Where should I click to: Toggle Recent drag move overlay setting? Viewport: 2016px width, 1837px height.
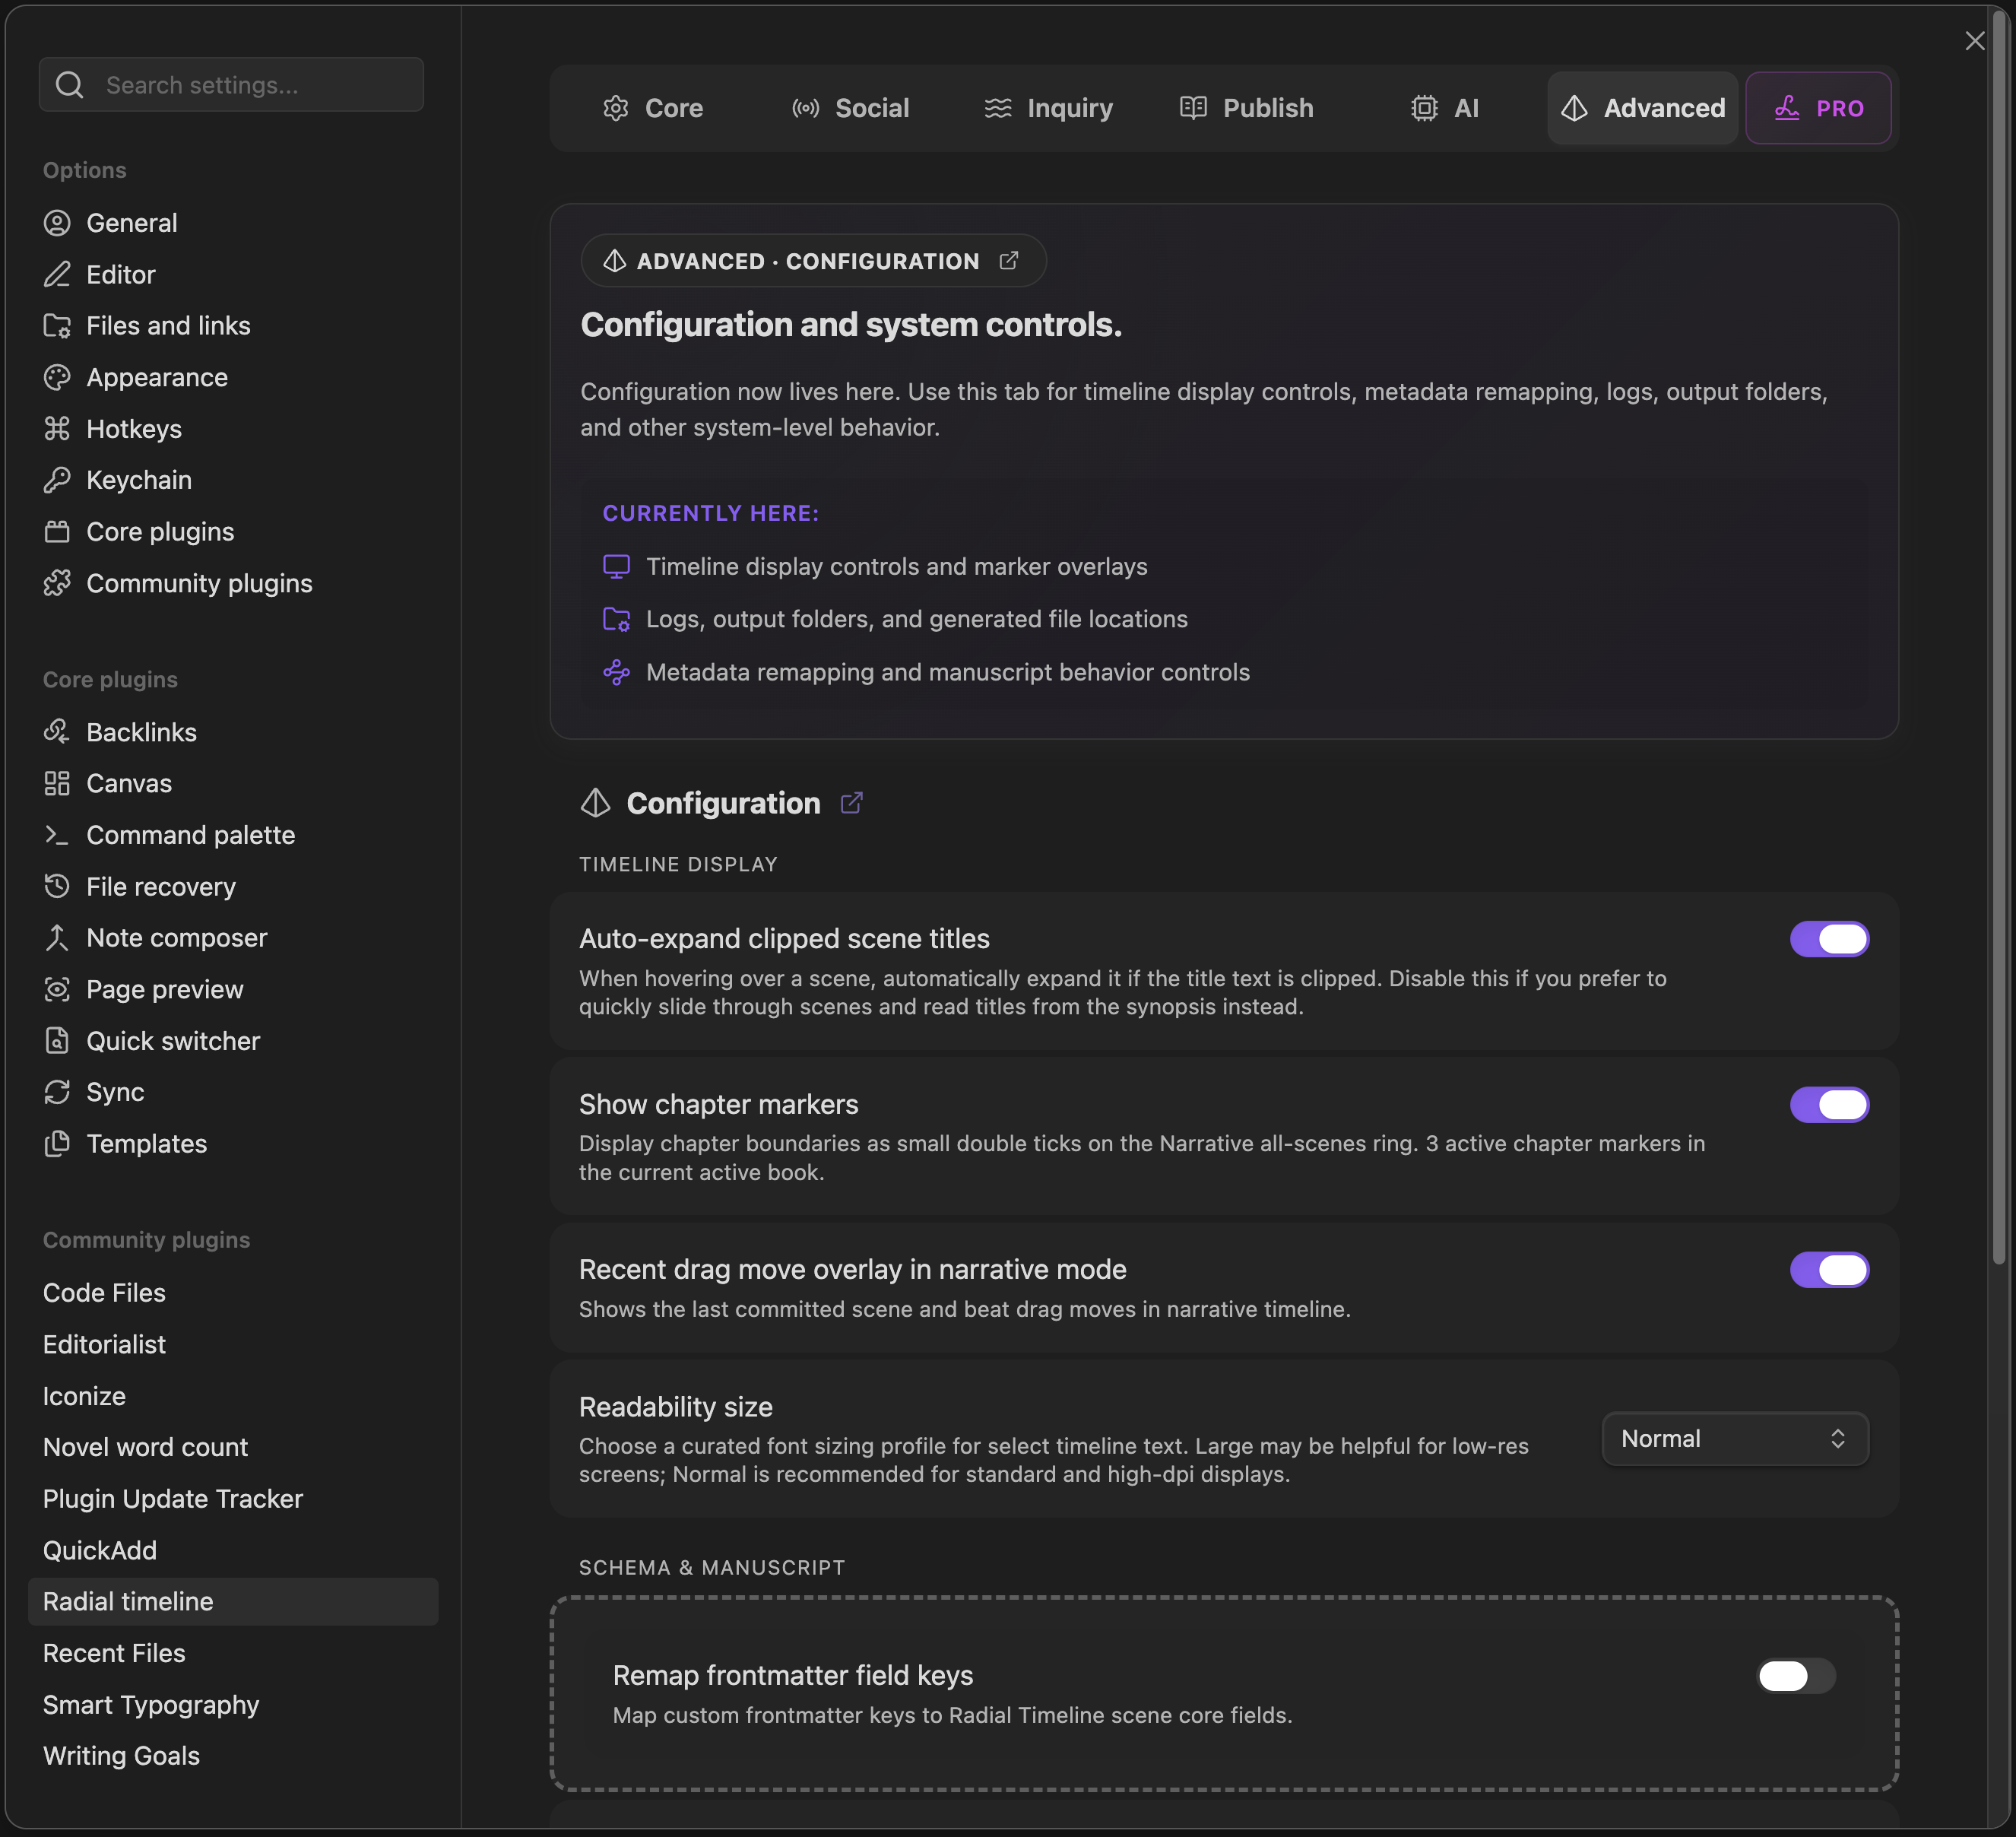1829,1270
